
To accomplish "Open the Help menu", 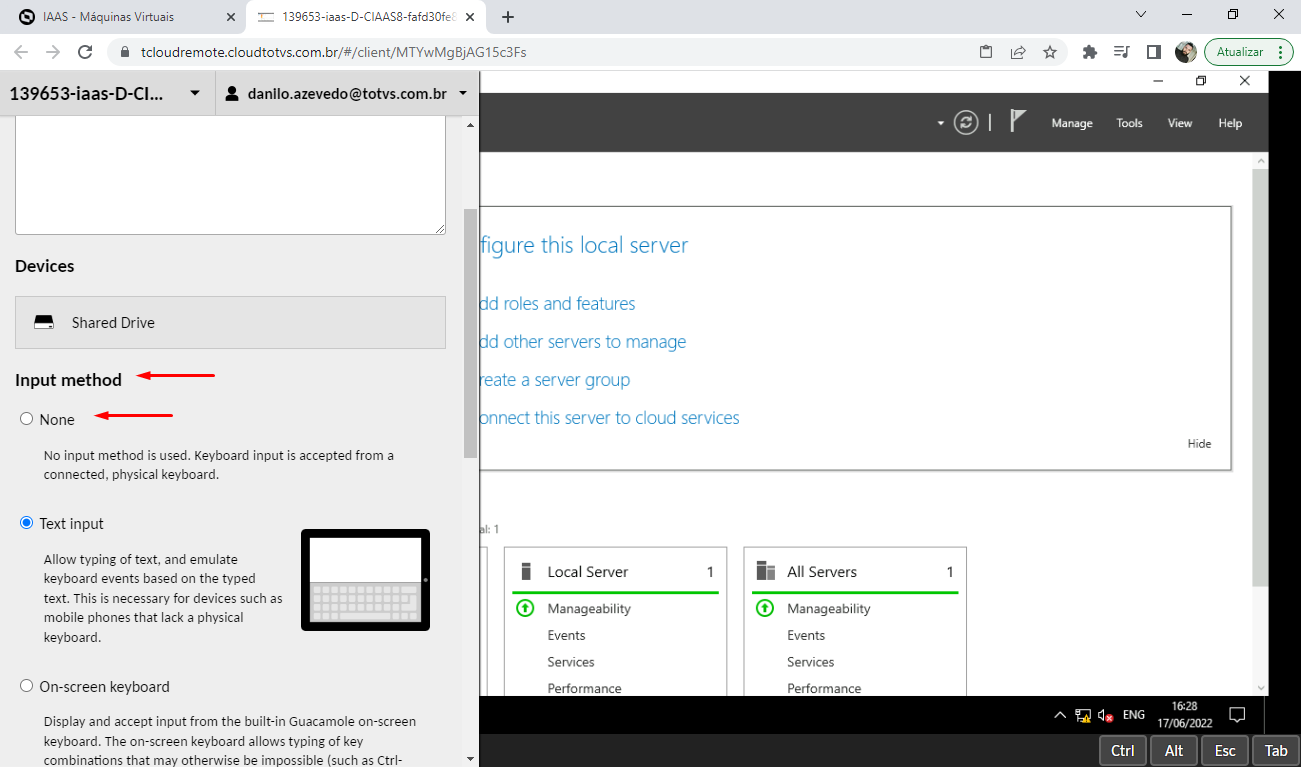I will click(x=1230, y=123).
